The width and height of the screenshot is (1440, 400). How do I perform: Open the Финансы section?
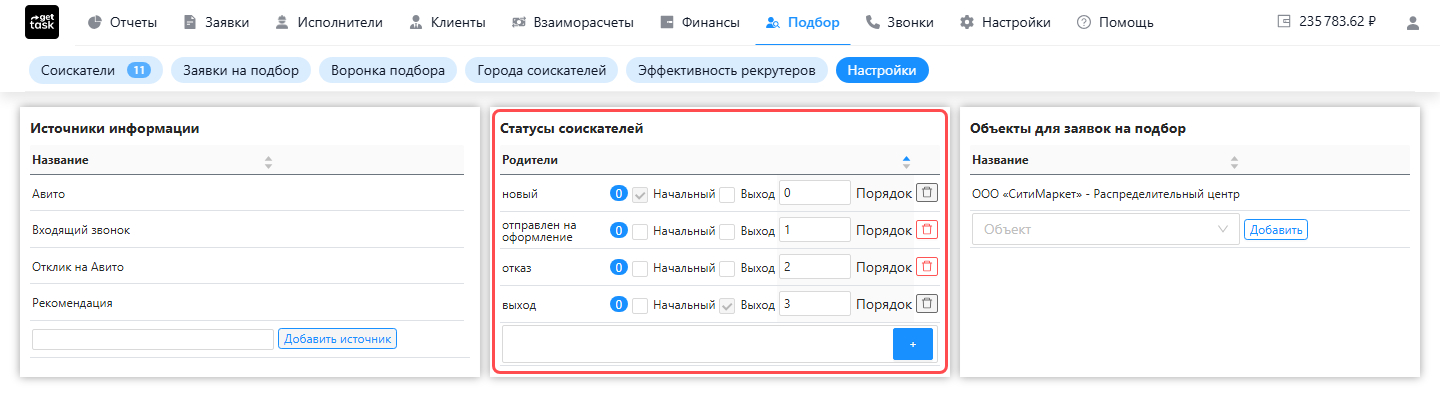tap(700, 22)
